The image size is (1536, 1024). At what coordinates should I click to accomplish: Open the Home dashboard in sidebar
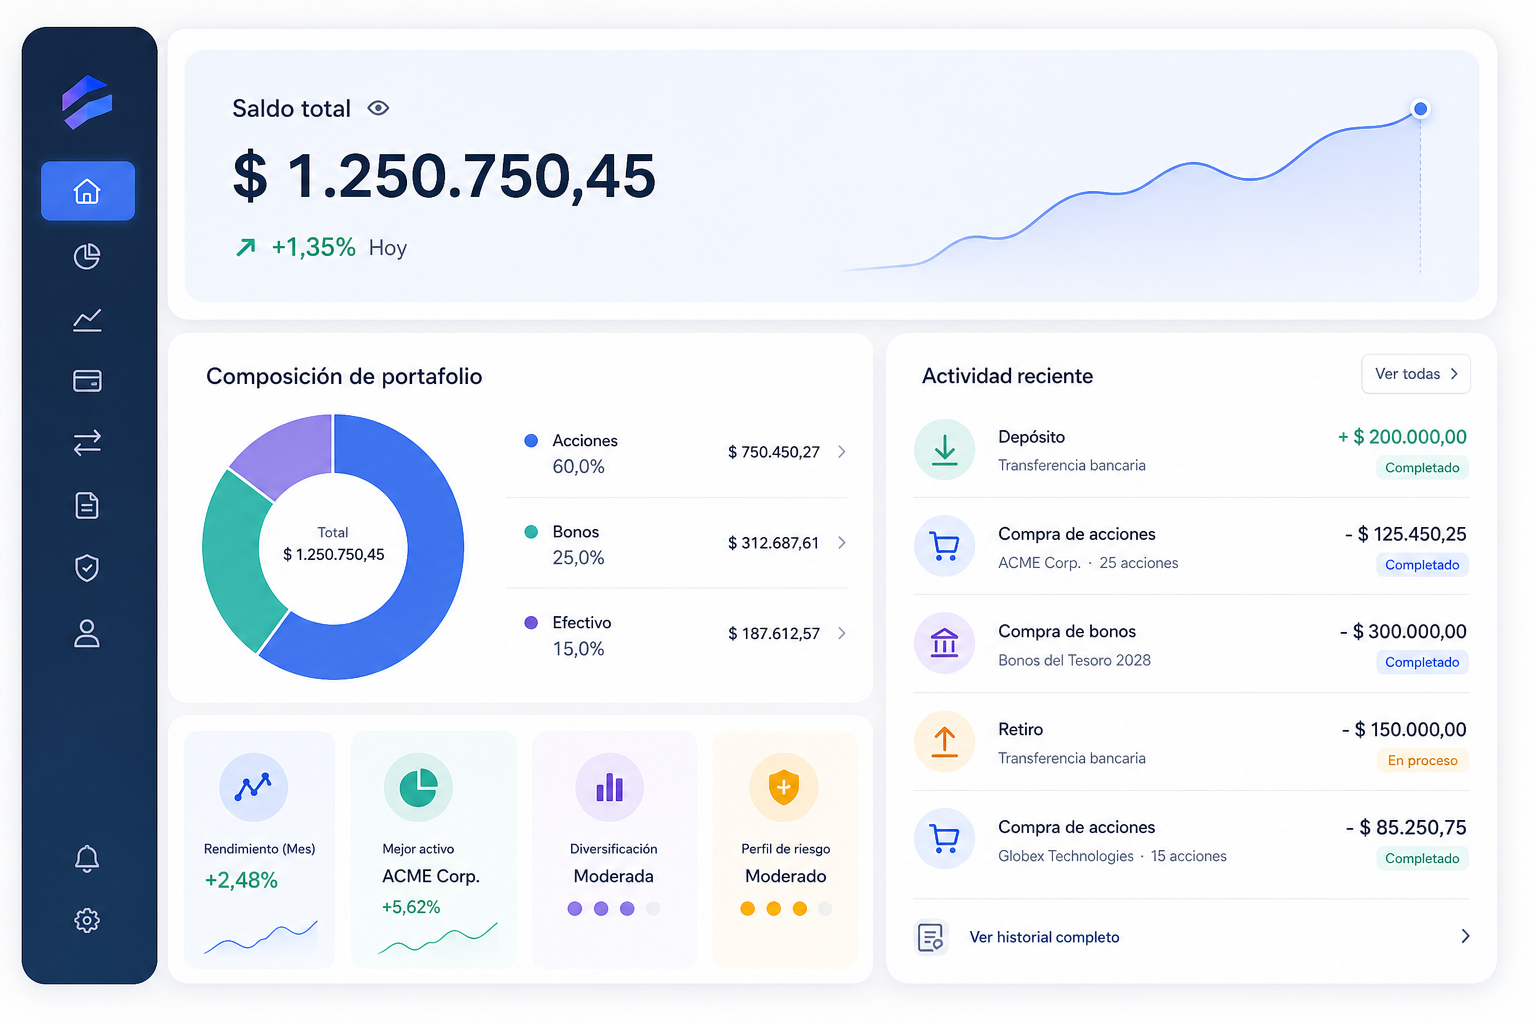point(88,191)
